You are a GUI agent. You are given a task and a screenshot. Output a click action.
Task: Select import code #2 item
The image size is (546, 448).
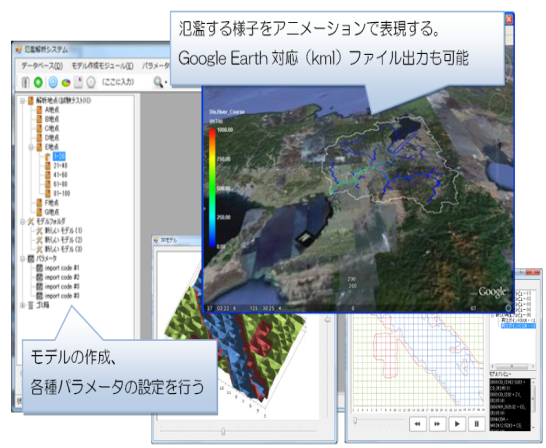[x=62, y=277]
